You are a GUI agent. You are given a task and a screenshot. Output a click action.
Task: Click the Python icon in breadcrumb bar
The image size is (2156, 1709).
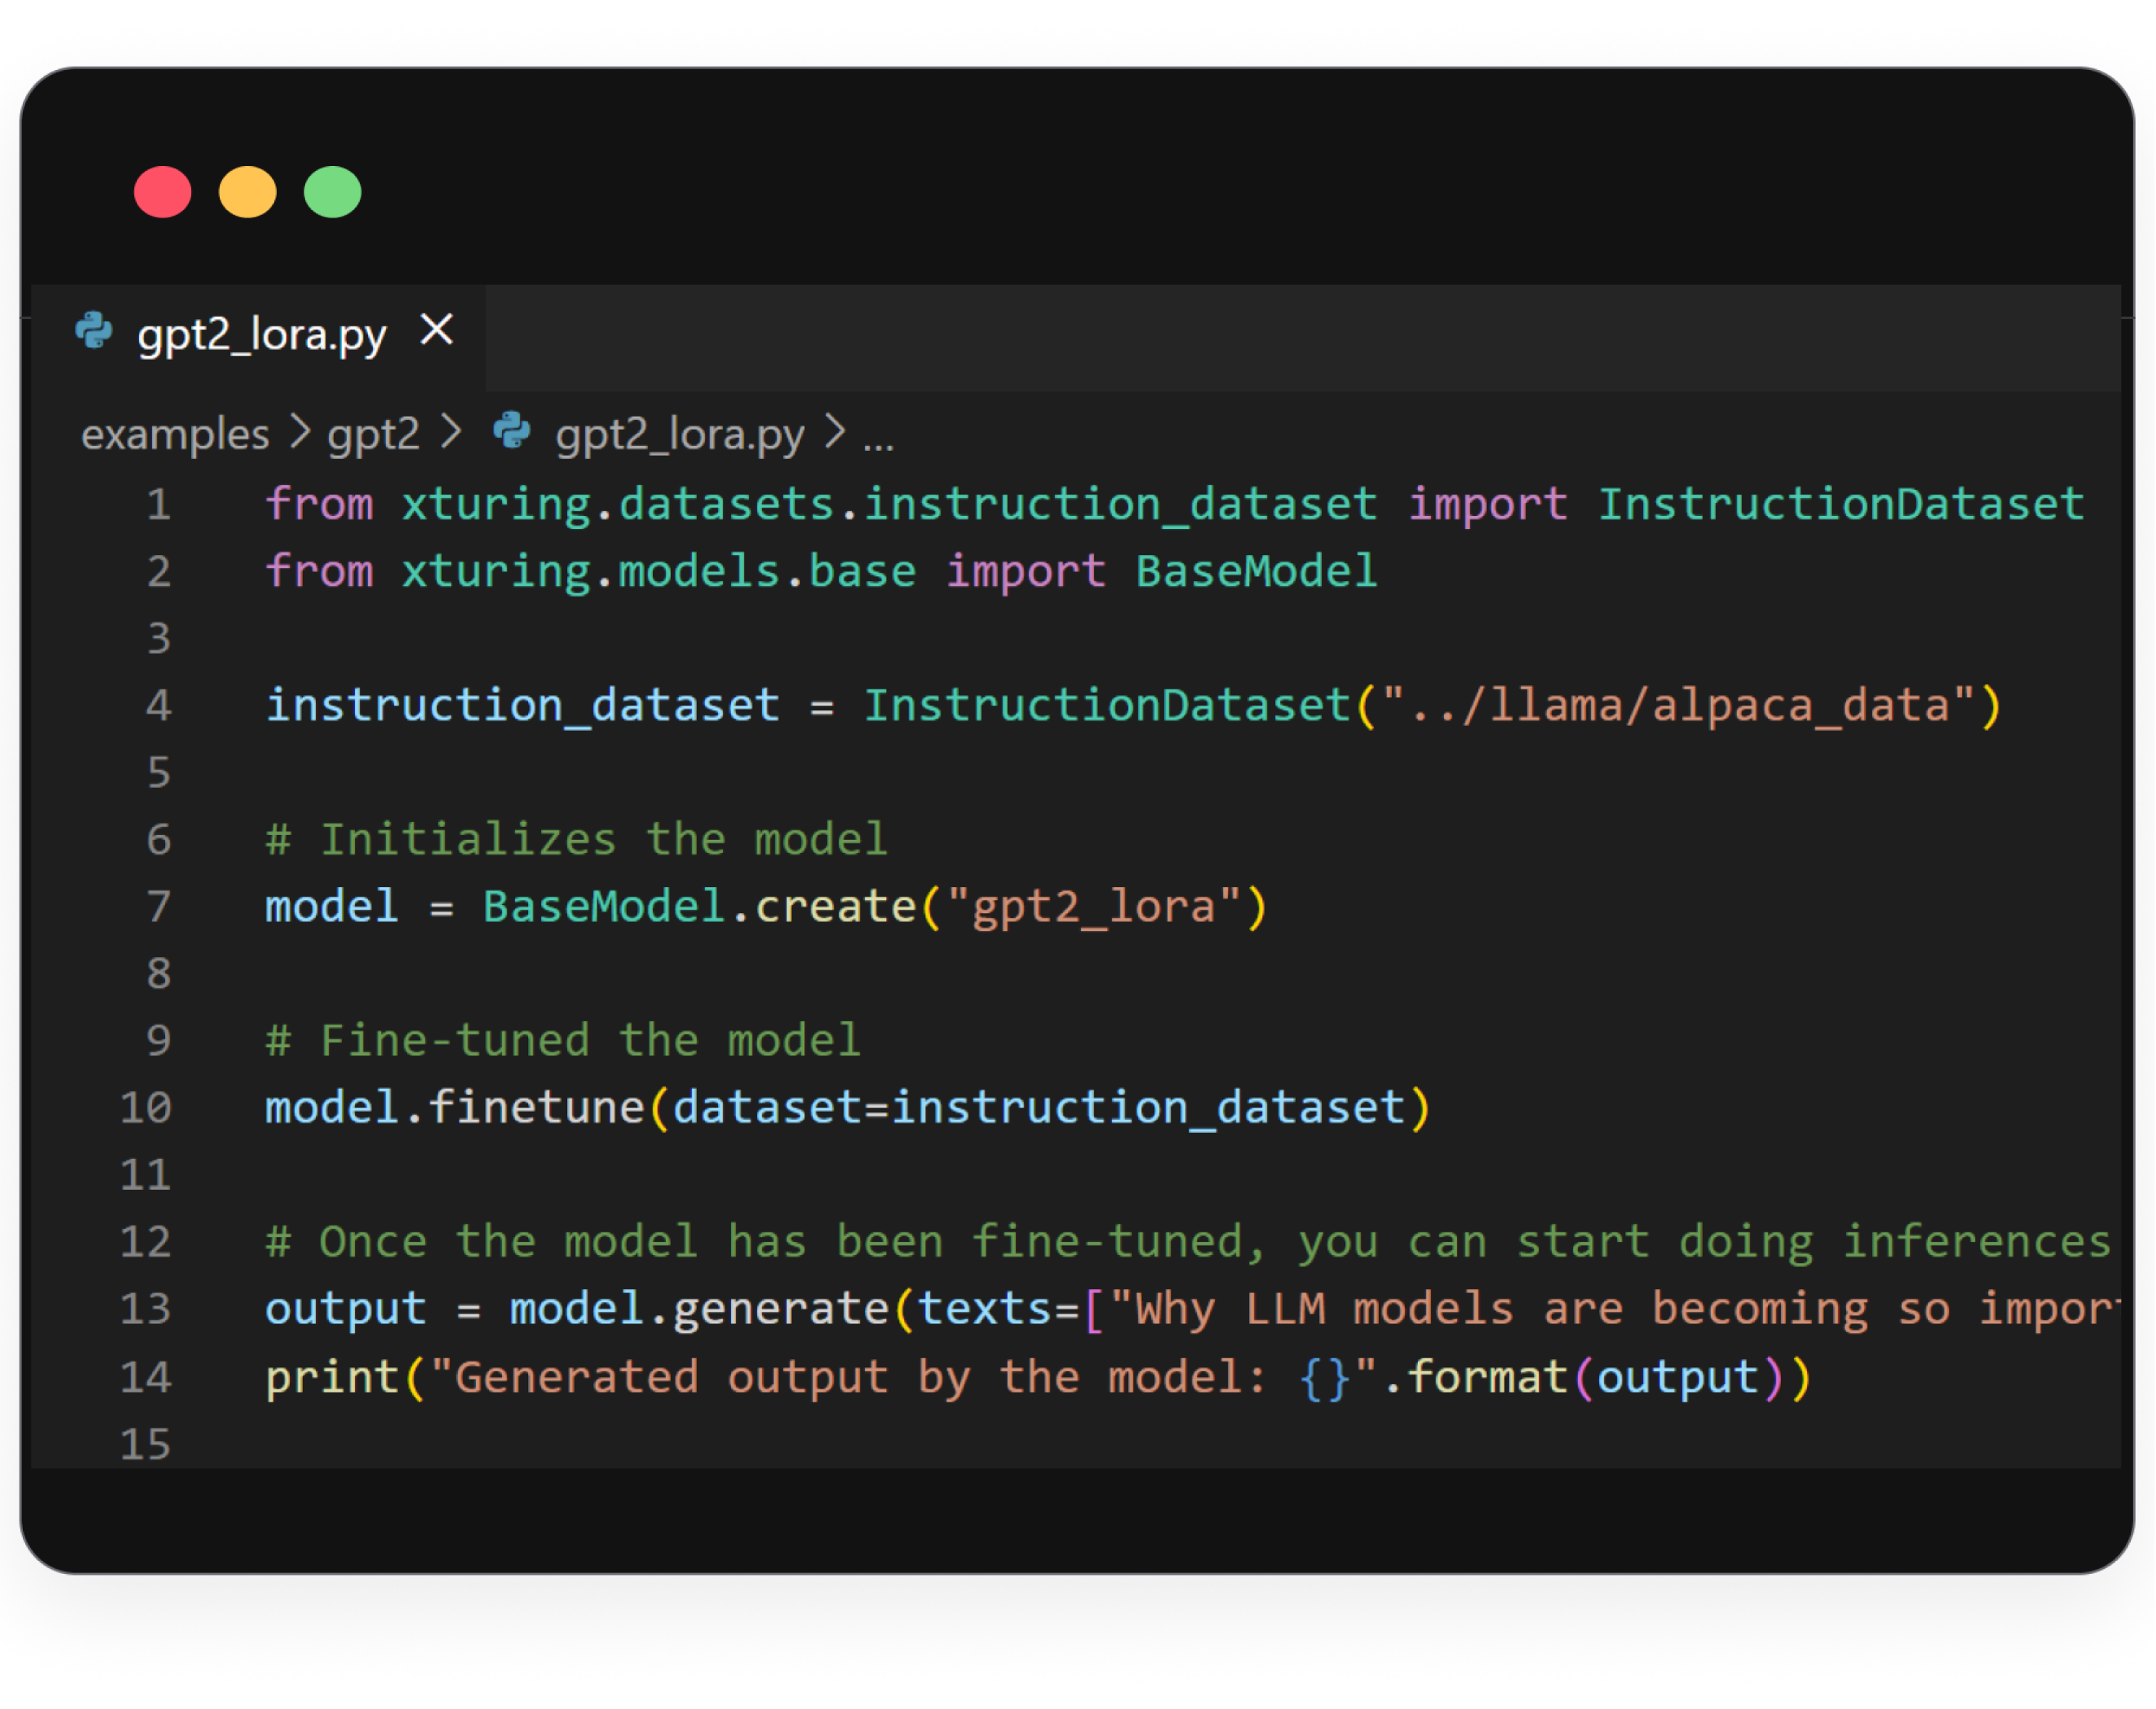[x=512, y=431]
